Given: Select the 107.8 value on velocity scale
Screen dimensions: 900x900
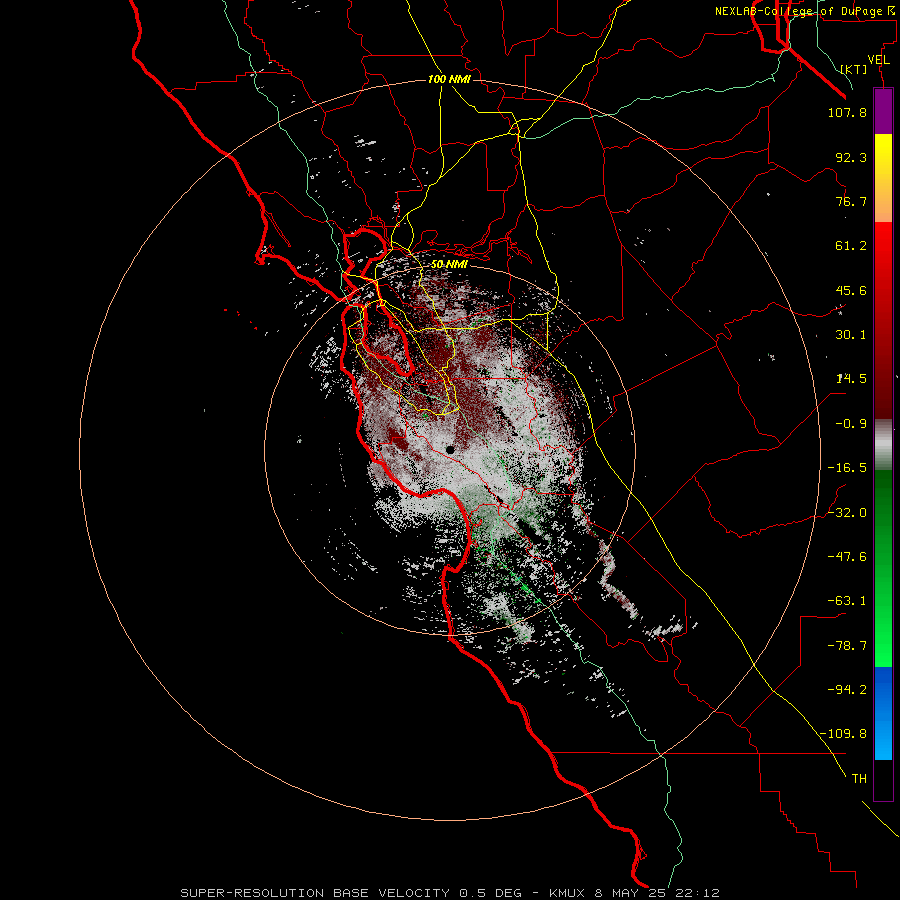Looking at the screenshot, I should pos(847,112).
